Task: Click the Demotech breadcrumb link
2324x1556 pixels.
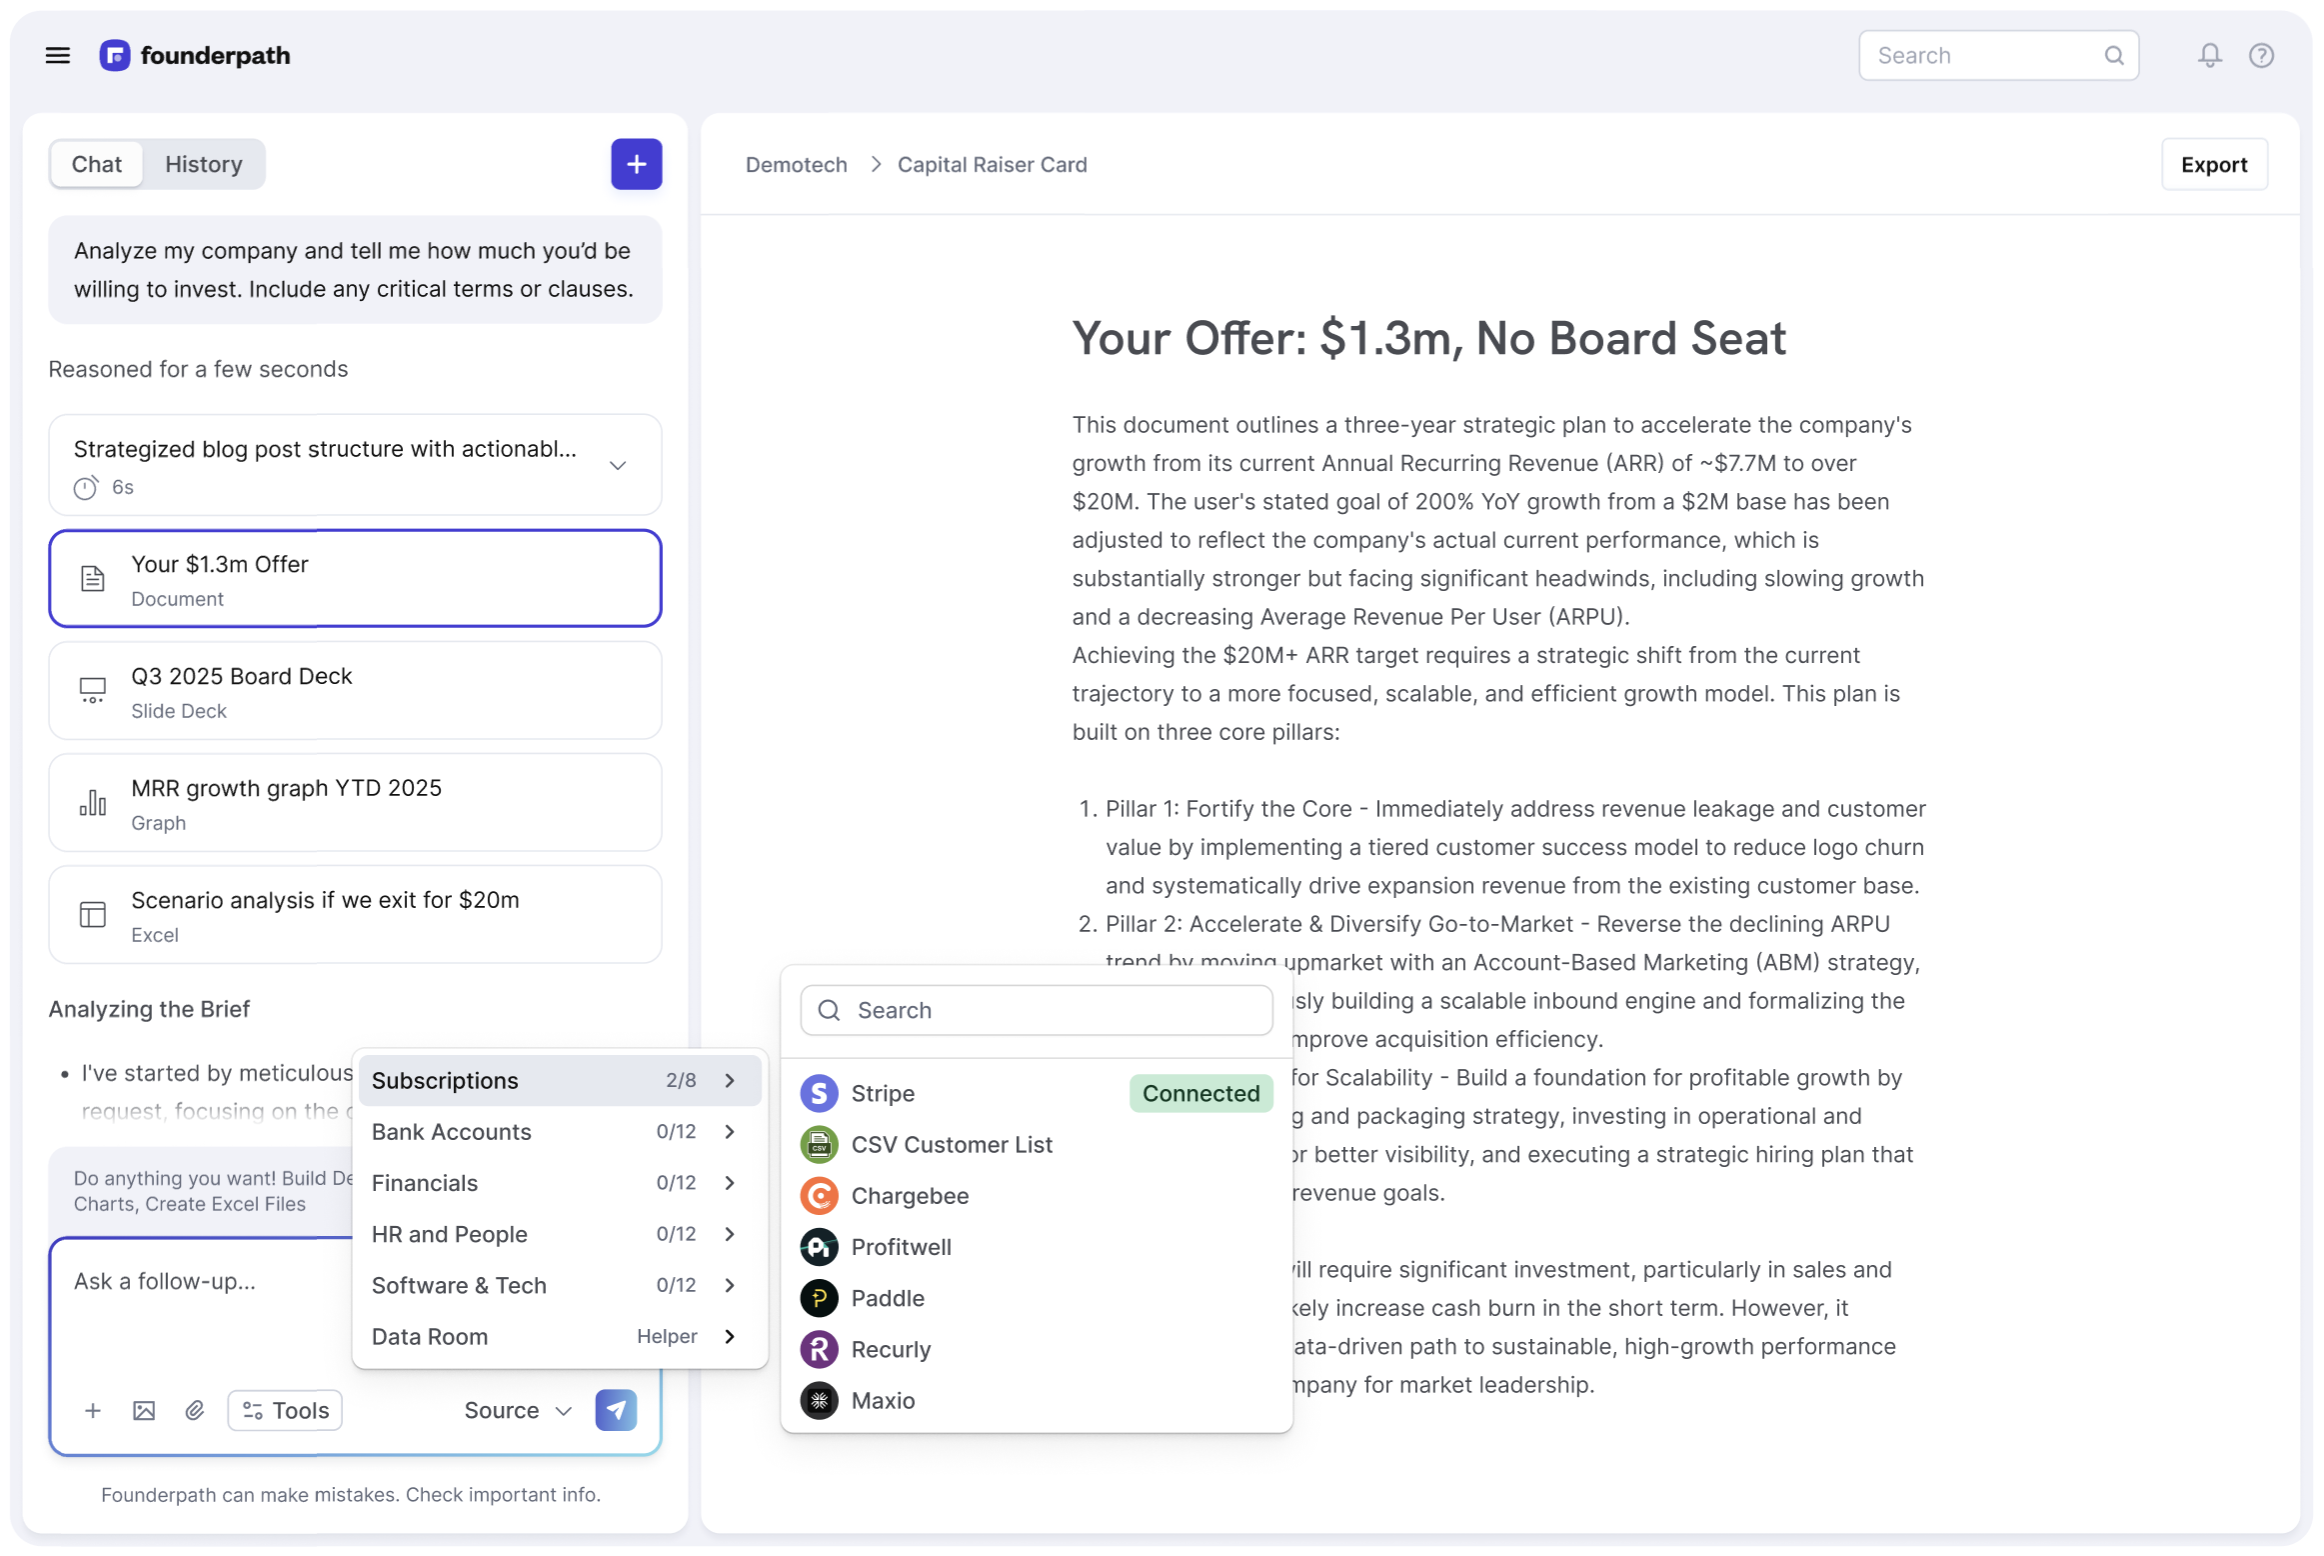Action: (x=795, y=165)
